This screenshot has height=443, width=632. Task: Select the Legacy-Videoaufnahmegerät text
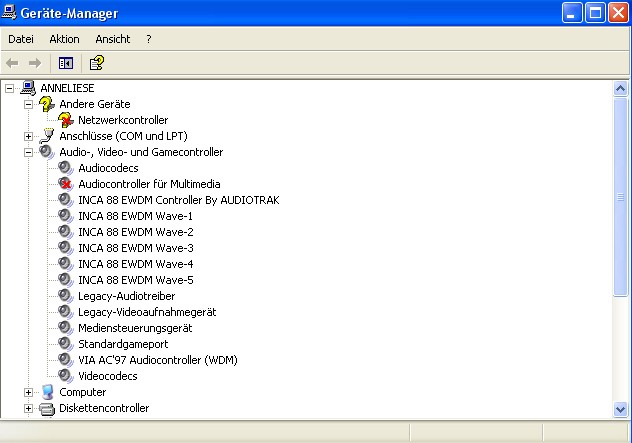pyautogui.click(x=147, y=312)
